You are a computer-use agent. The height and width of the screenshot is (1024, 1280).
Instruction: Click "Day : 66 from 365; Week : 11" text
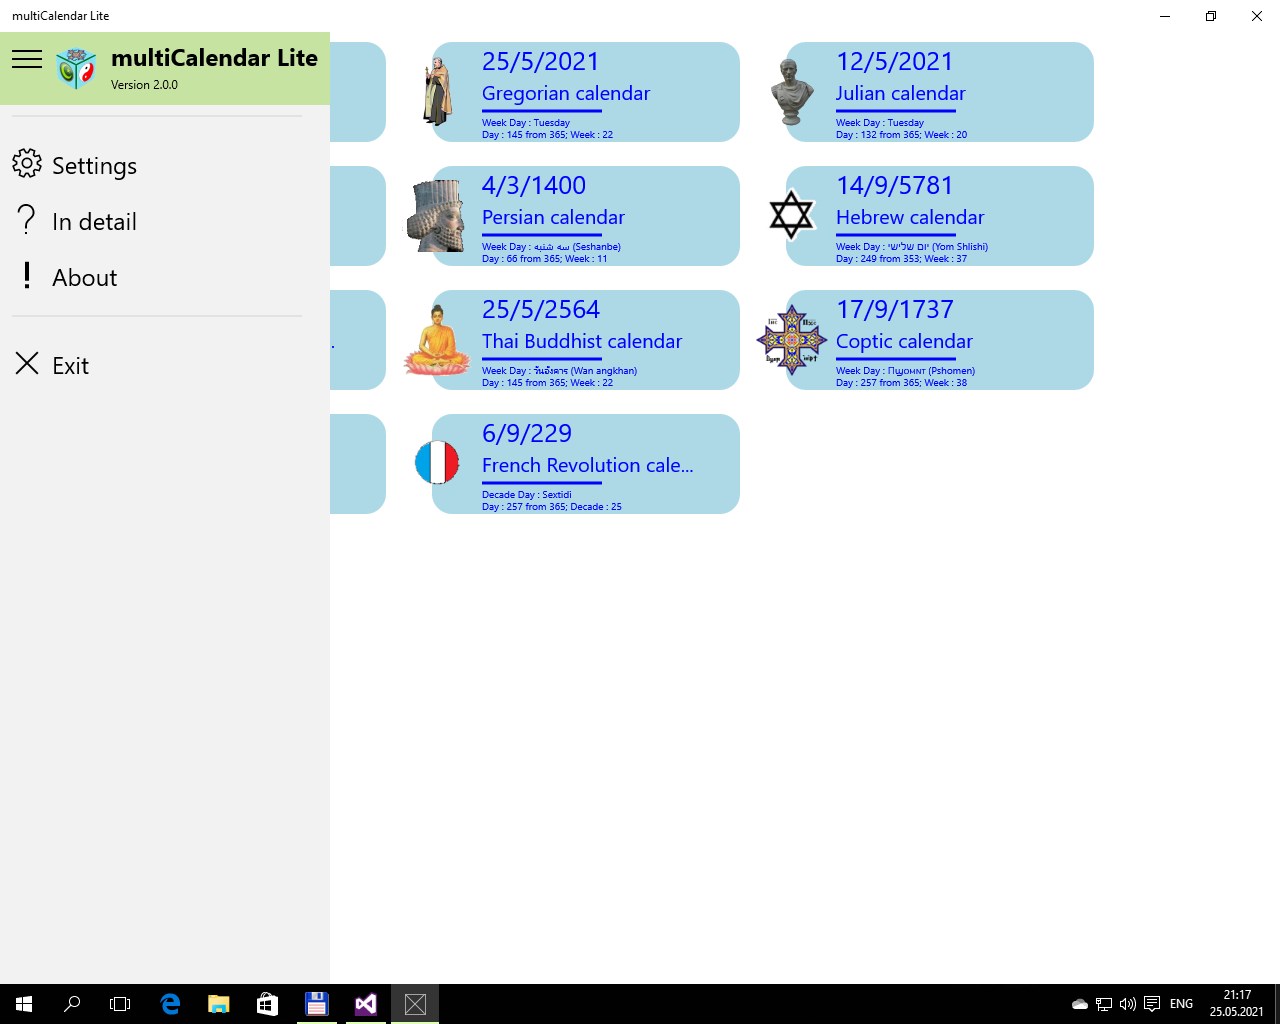[x=544, y=258]
